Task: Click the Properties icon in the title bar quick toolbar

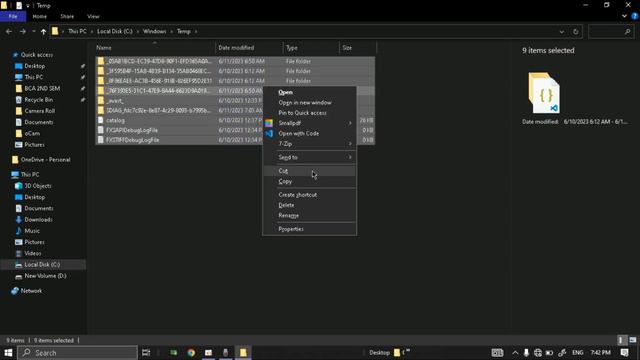Action: (19, 5)
